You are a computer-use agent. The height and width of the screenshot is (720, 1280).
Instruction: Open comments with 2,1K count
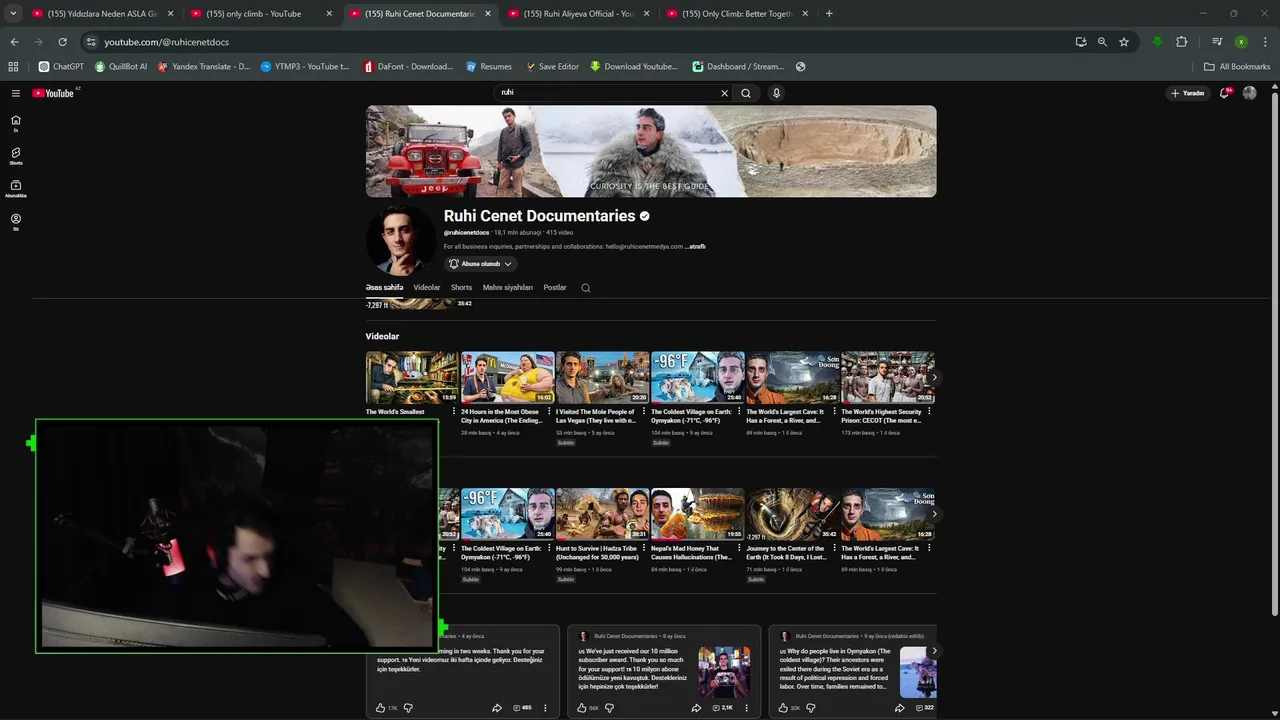[x=723, y=708]
